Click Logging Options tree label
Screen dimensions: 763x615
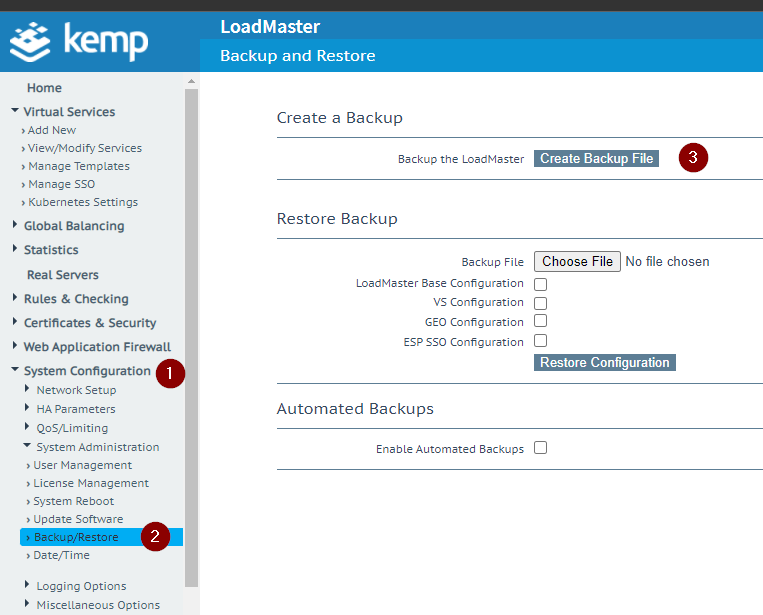[x=81, y=586]
